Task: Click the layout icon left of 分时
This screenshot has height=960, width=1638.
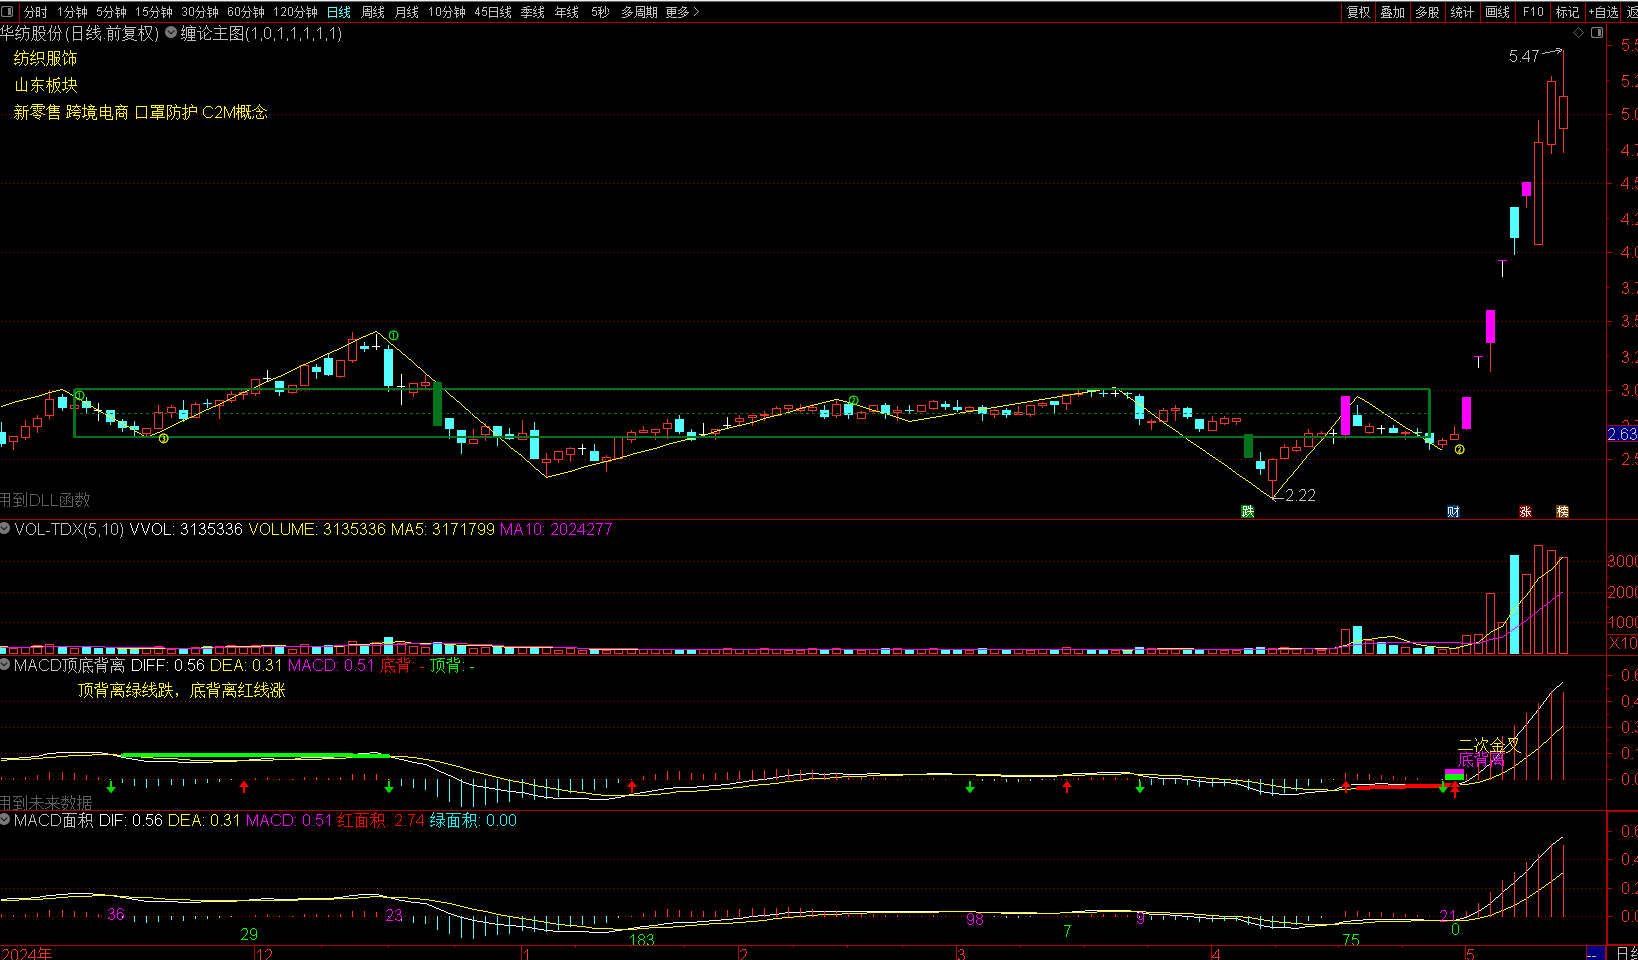Action: [x=9, y=12]
